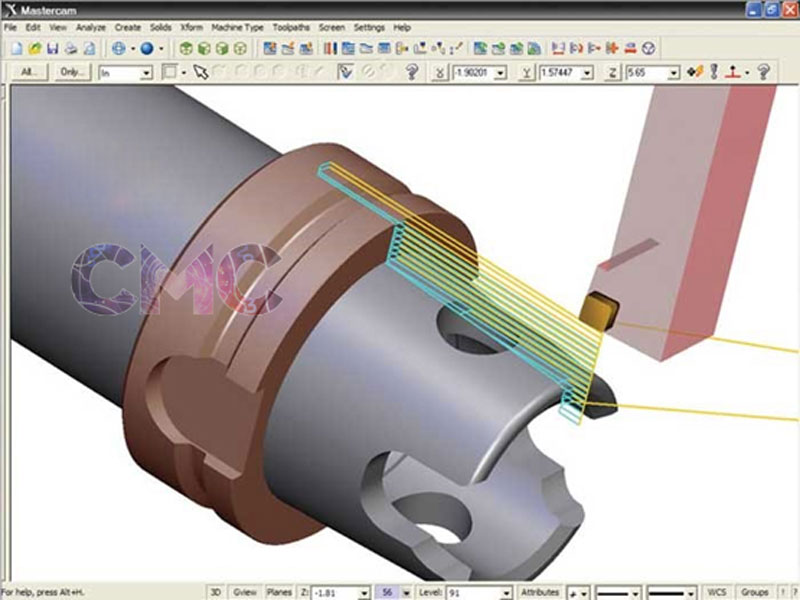Click the Only... selection button
This screenshot has width=800, height=600.
point(72,72)
